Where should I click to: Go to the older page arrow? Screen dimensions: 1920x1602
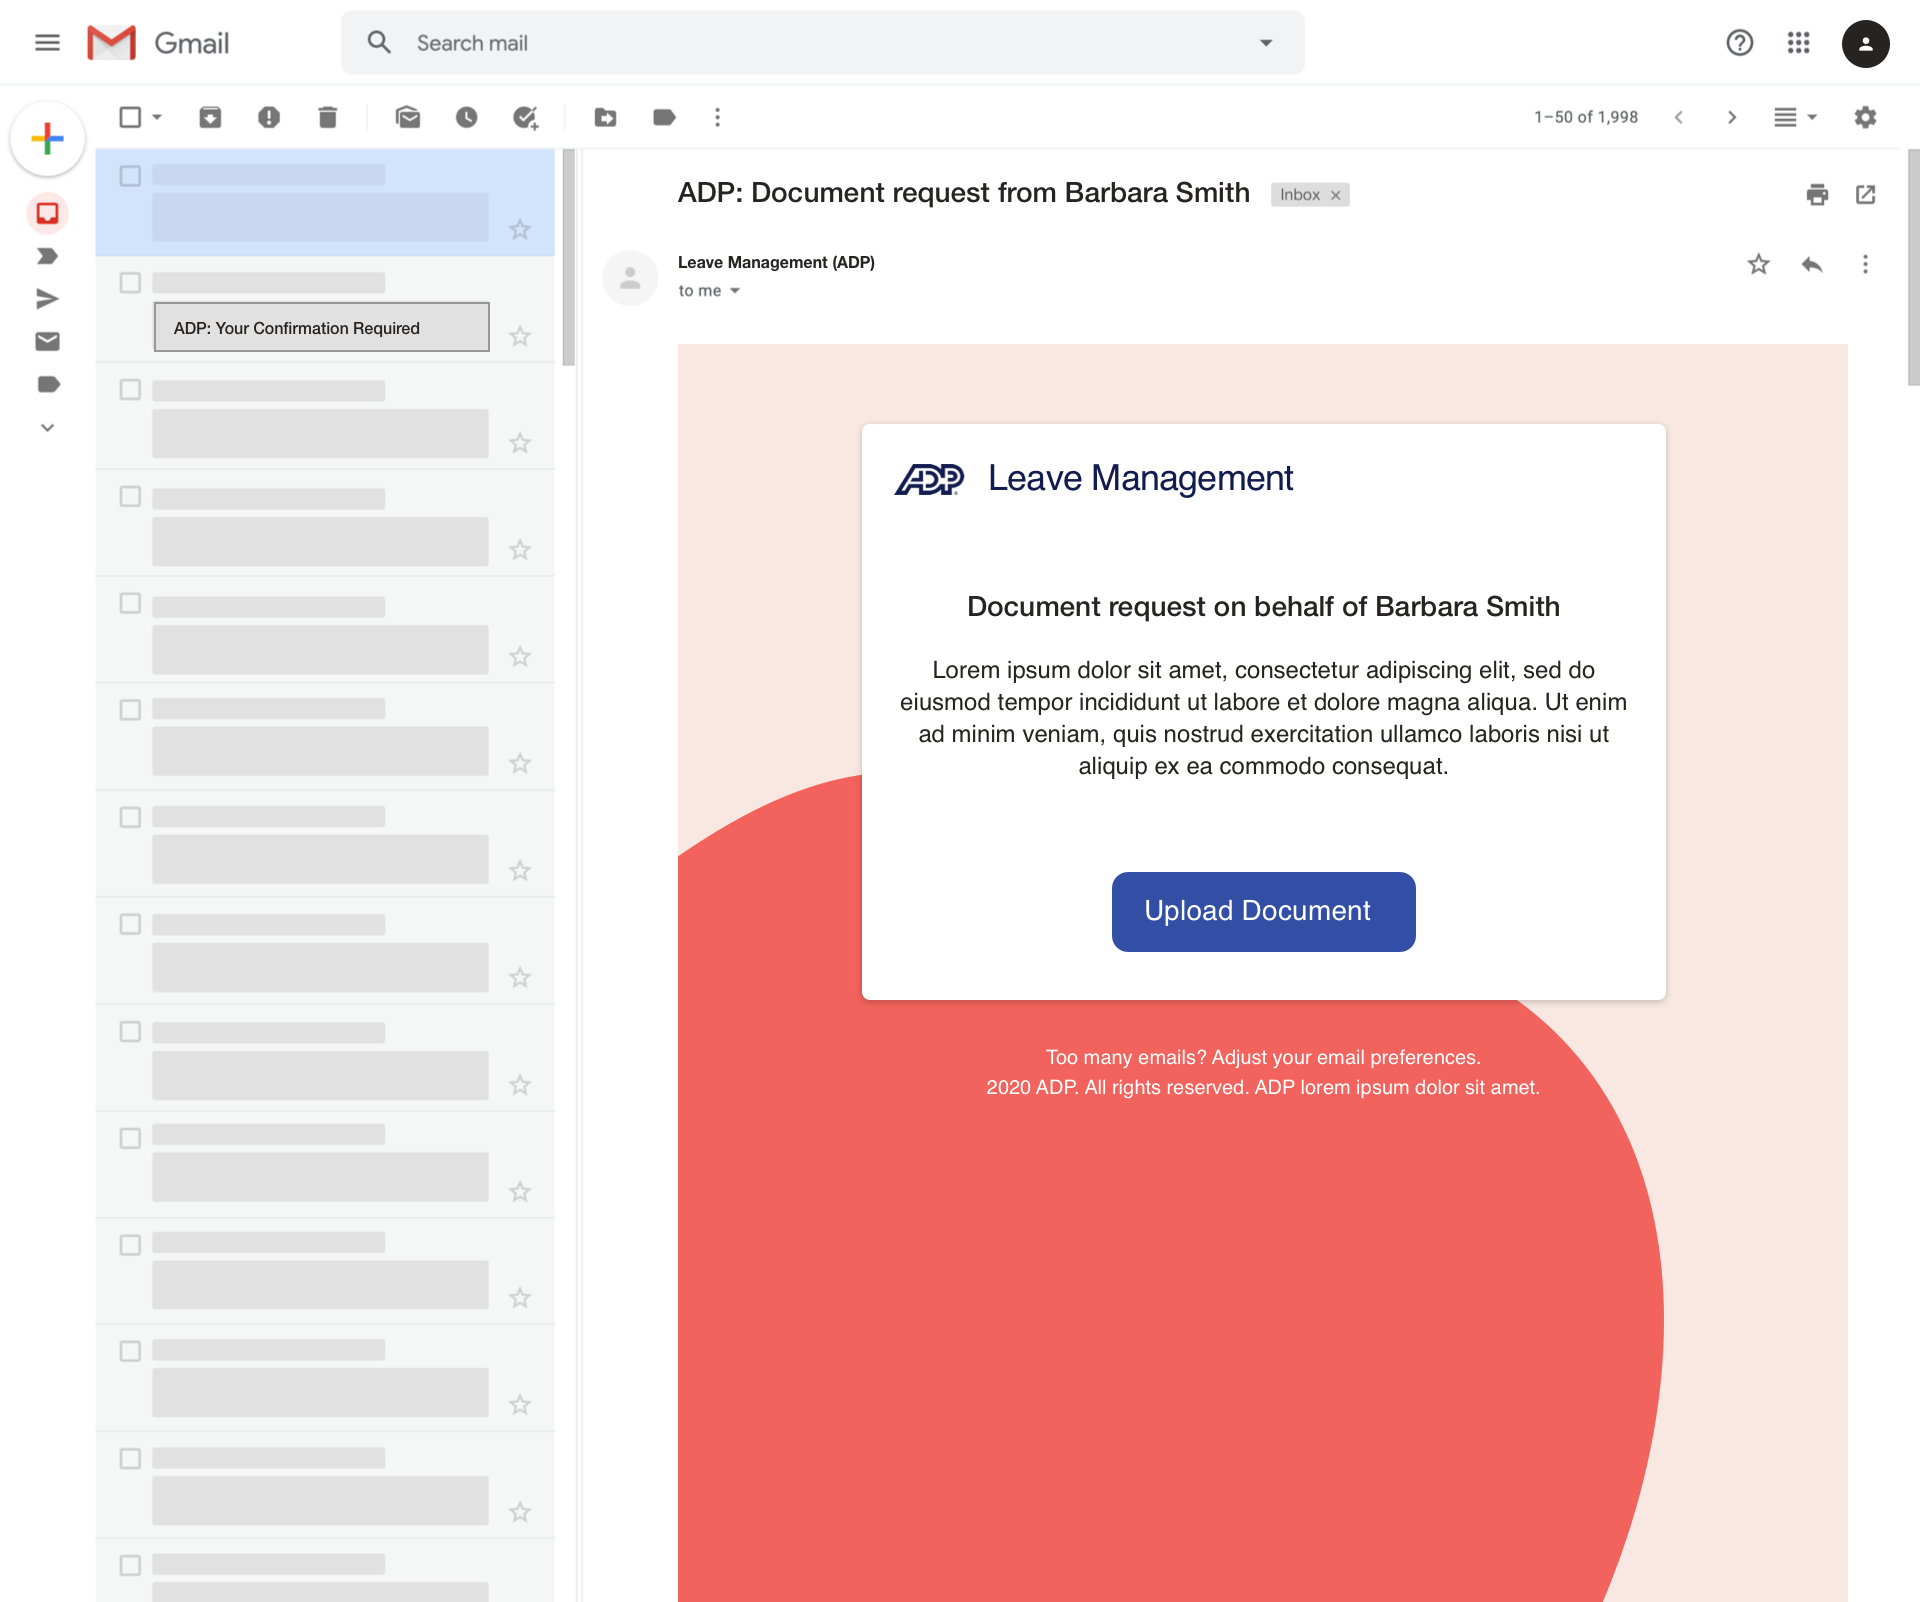coord(1732,117)
